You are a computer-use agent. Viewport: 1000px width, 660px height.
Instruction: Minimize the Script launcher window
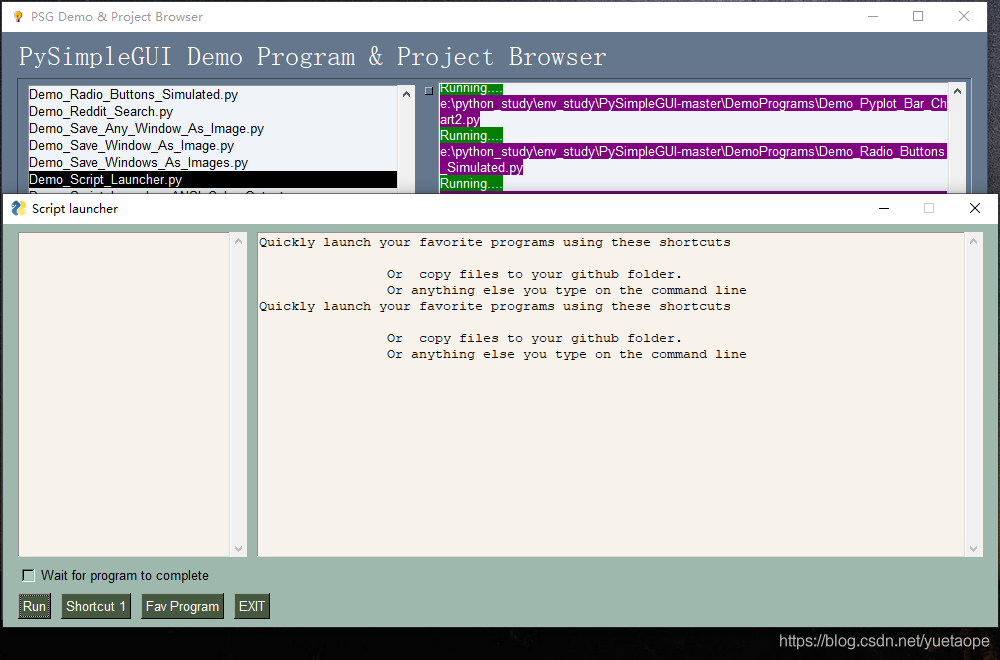(x=884, y=209)
